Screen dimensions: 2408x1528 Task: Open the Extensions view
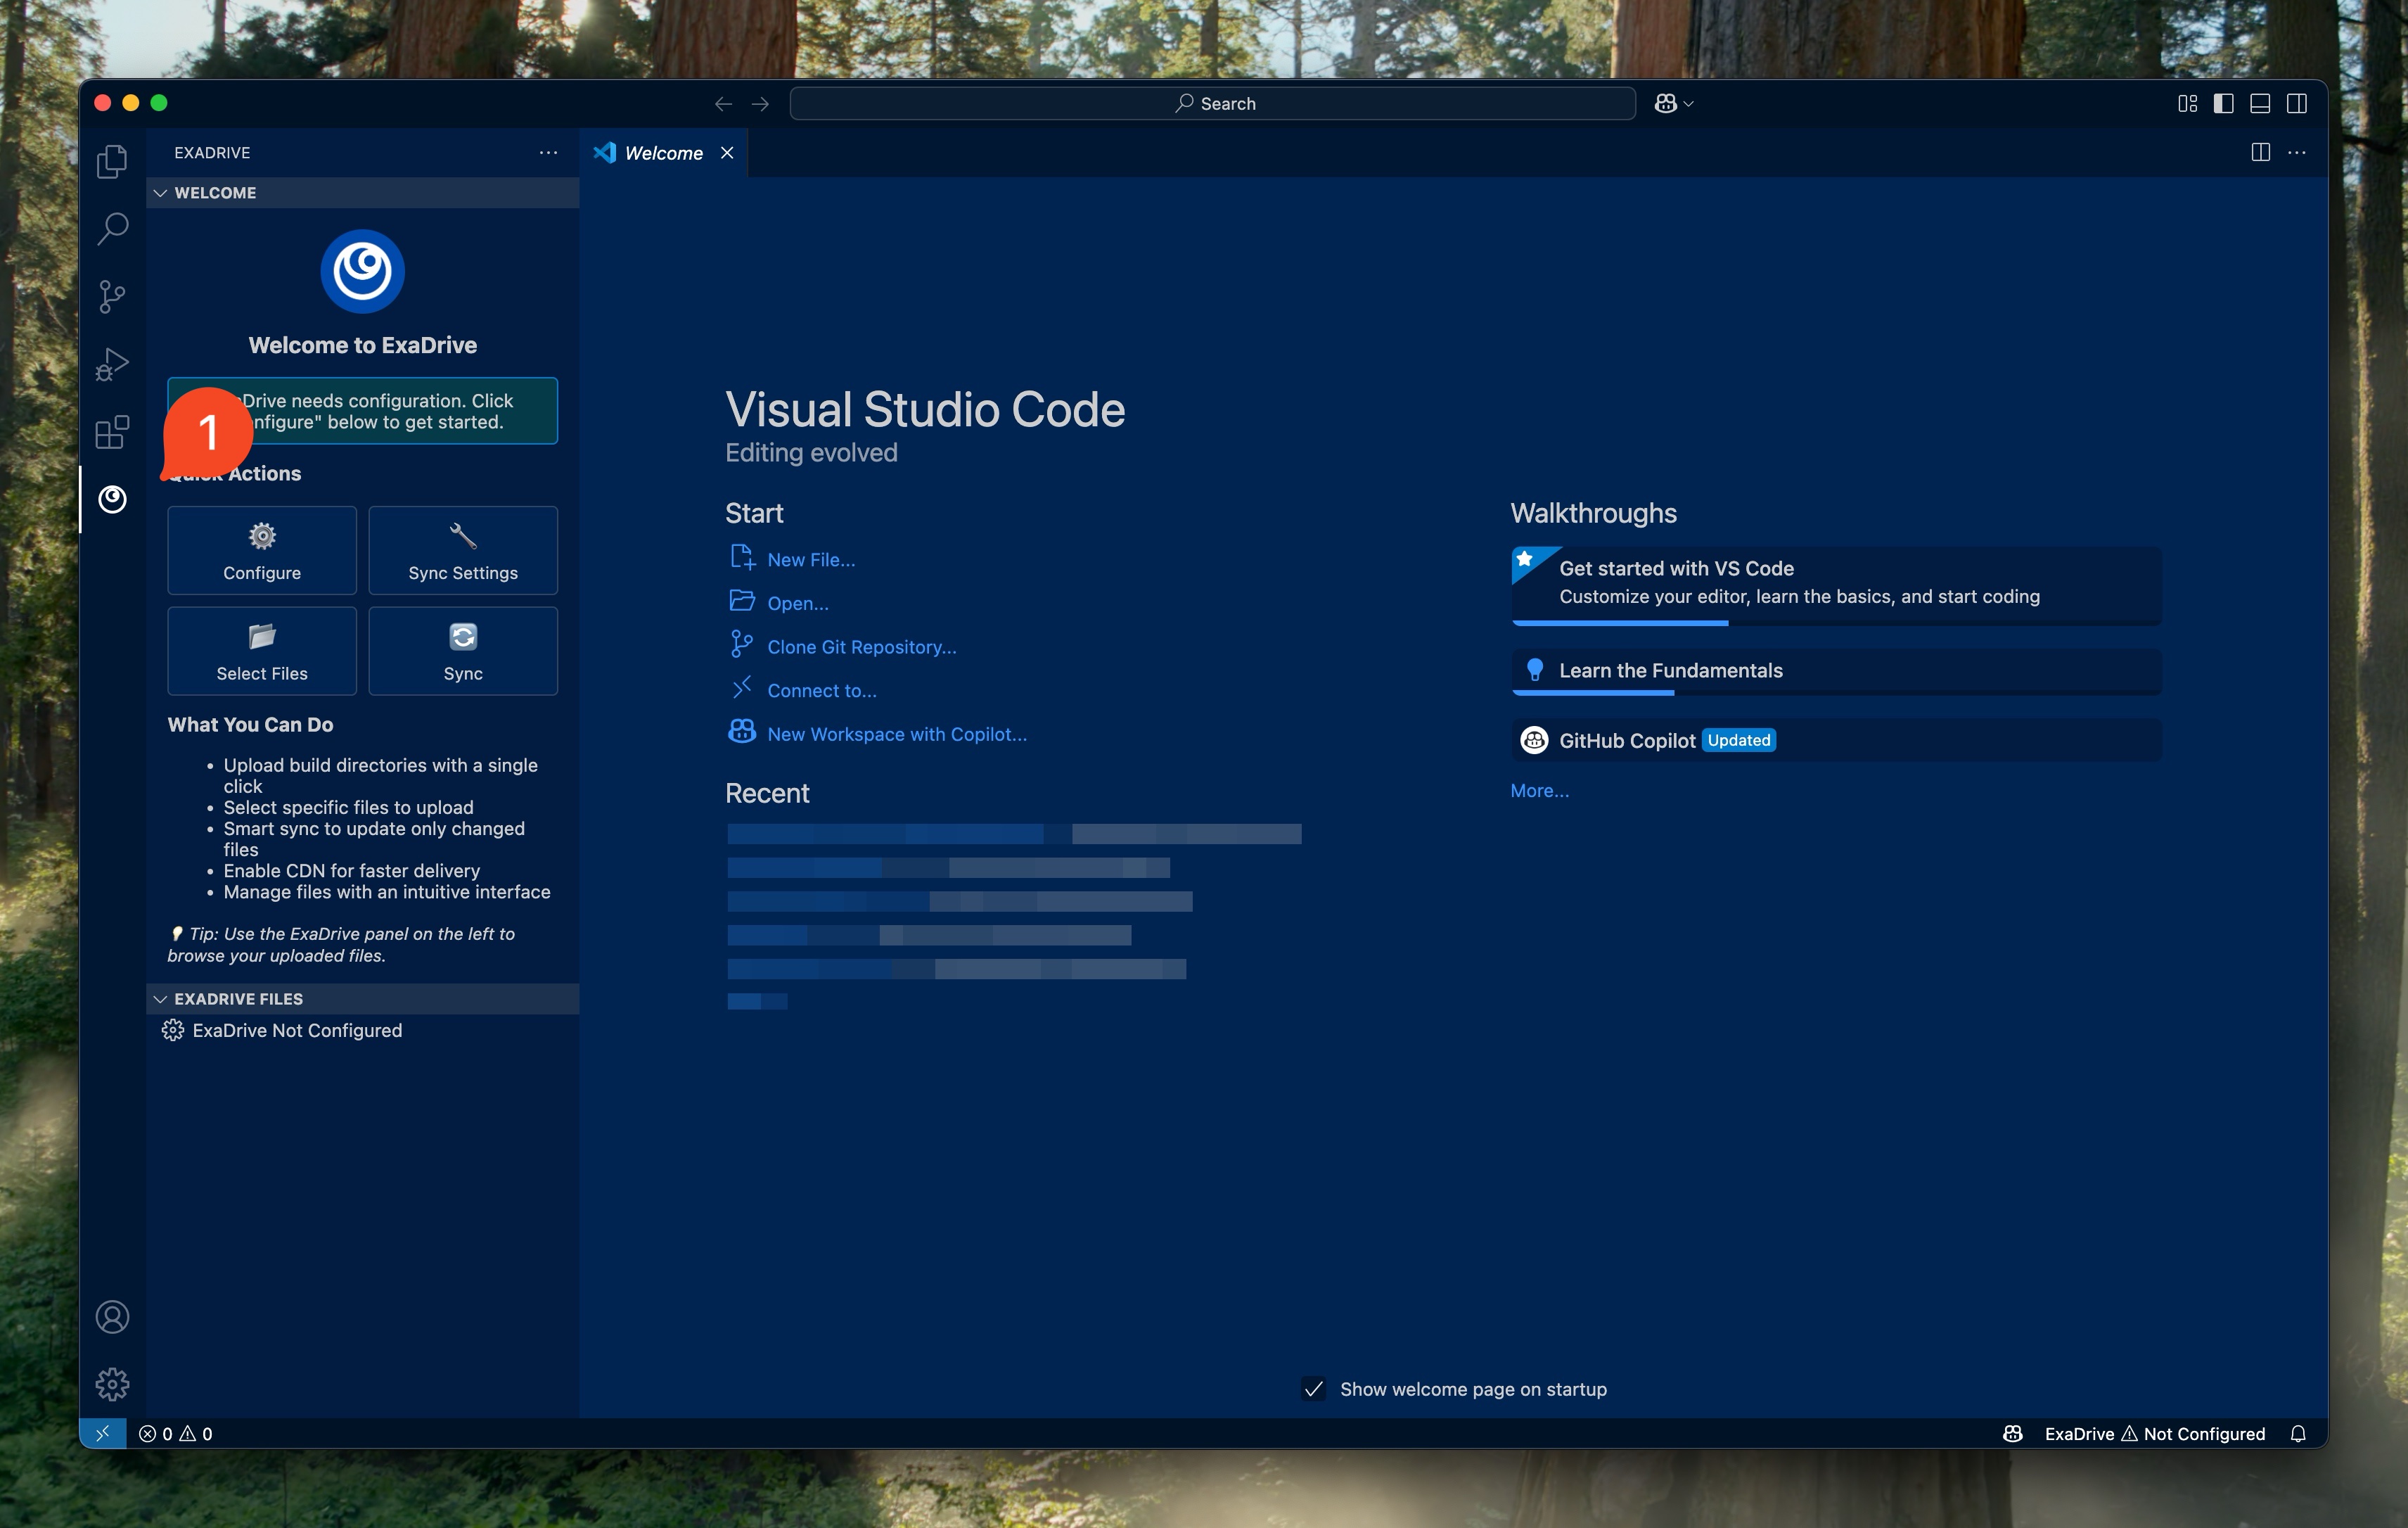(112, 432)
